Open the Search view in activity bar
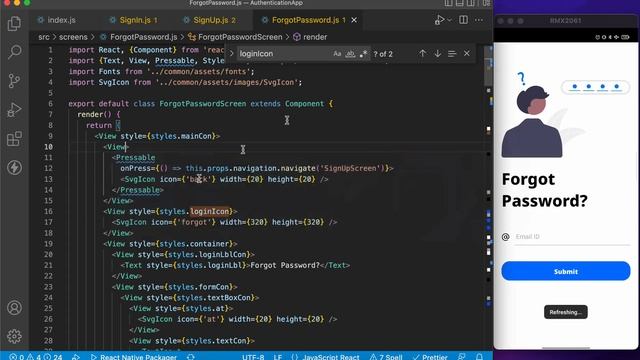The height and width of the screenshot is (360, 640). [14, 52]
